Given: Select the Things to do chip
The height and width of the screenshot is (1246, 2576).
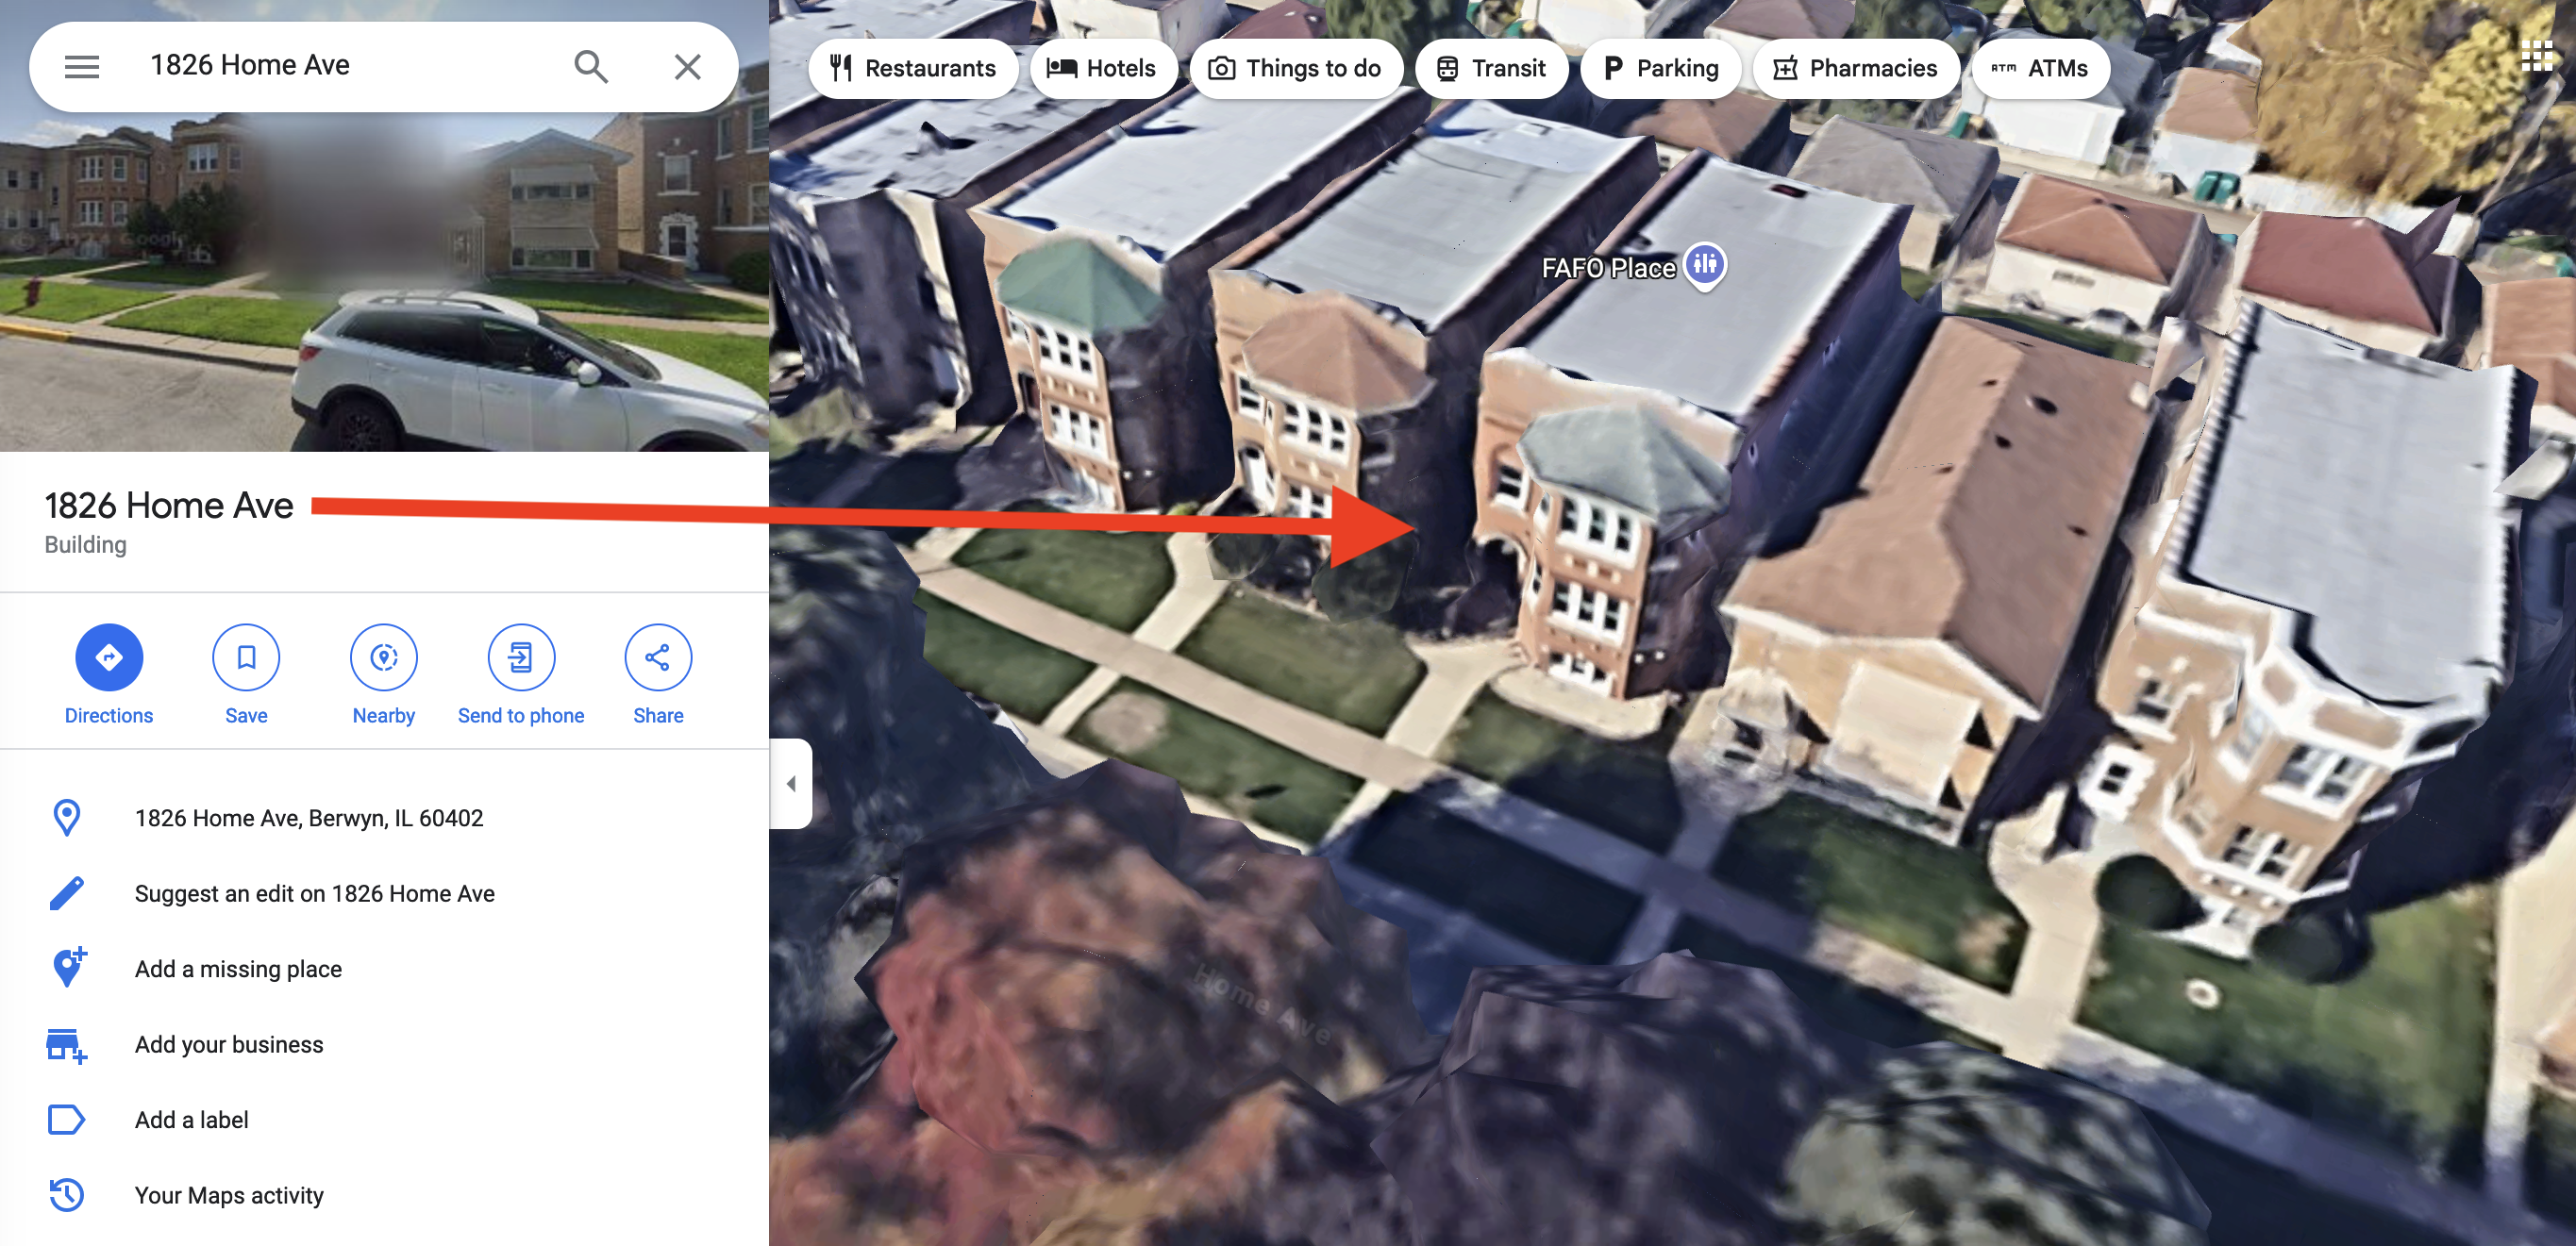Looking at the screenshot, I should 1295,68.
